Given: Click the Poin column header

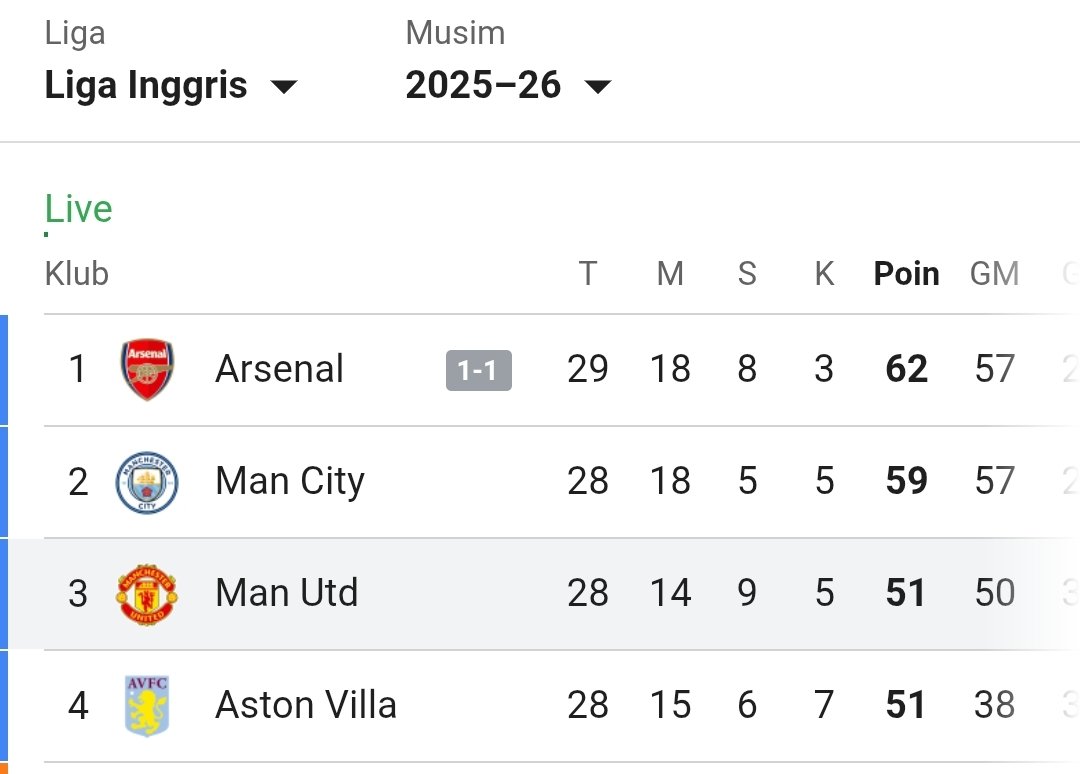Looking at the screenshot, I should click(x=906, y=274).
